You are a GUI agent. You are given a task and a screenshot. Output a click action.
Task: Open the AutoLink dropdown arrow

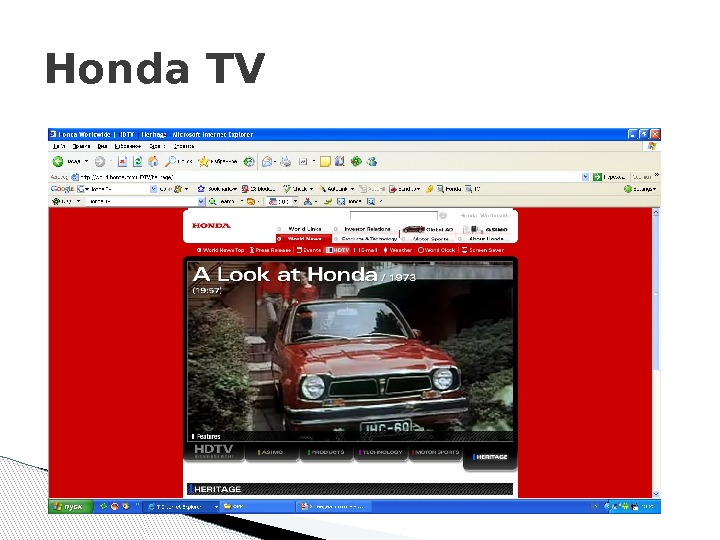(352, 189)
